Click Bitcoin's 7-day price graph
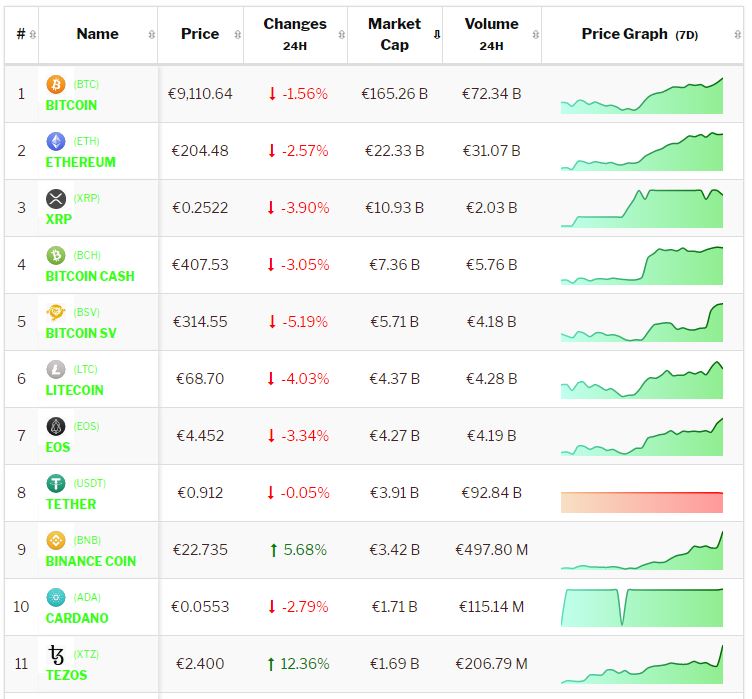Screen dimensions: 752x699 (641, 95)
